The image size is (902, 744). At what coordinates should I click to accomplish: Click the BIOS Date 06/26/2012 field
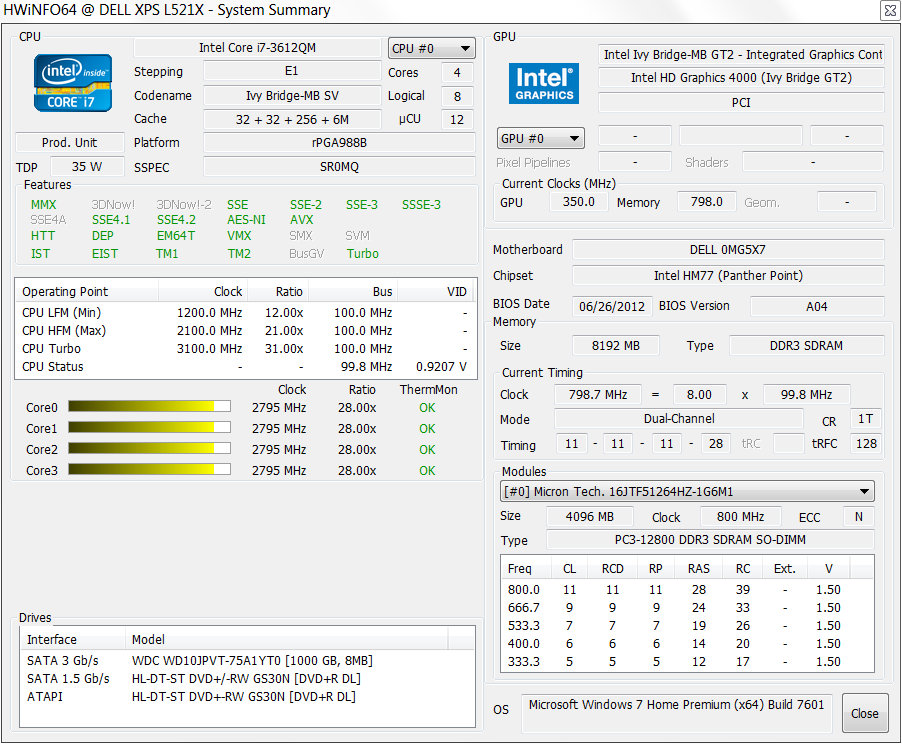tap(612, 306)
